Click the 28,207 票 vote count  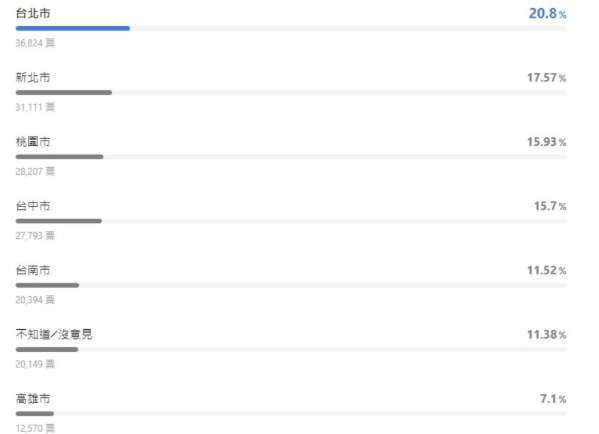click(x=35, y=172)
